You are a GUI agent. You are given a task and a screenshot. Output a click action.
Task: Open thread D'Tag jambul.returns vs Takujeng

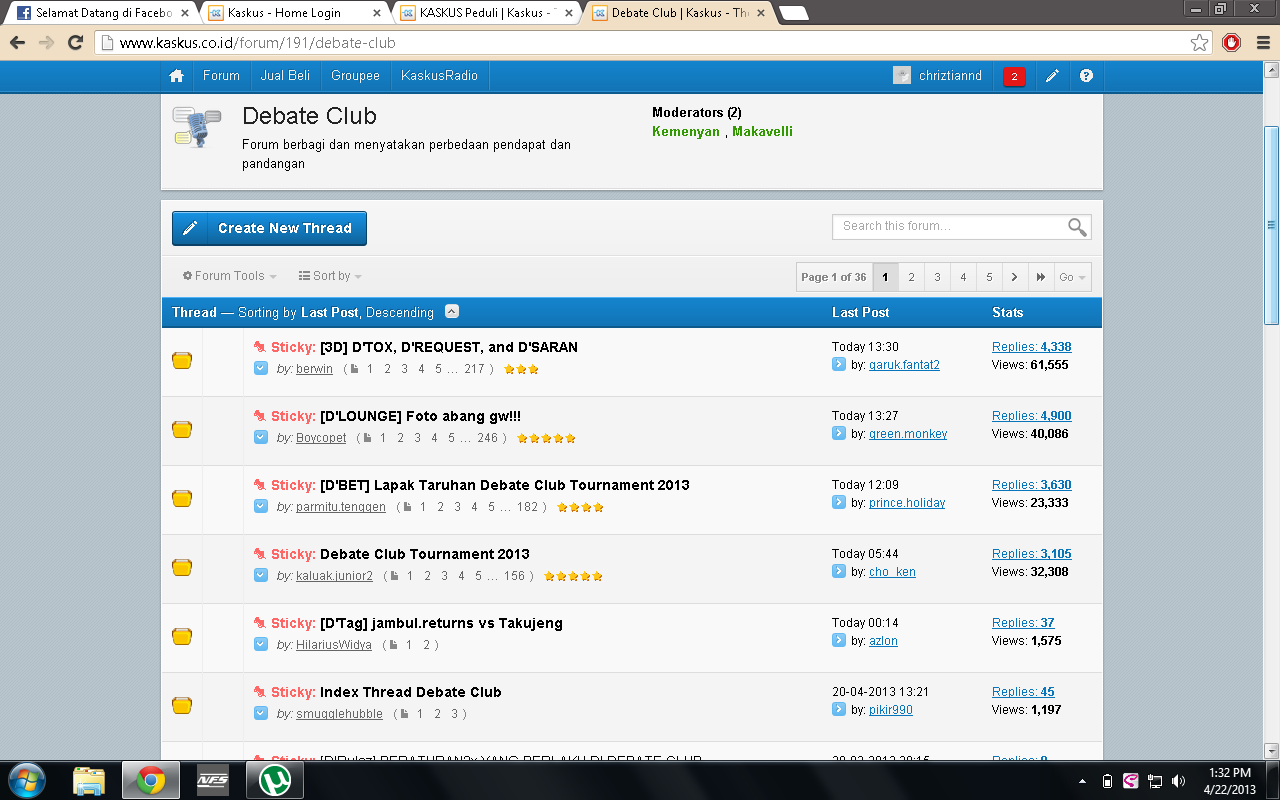441,623
